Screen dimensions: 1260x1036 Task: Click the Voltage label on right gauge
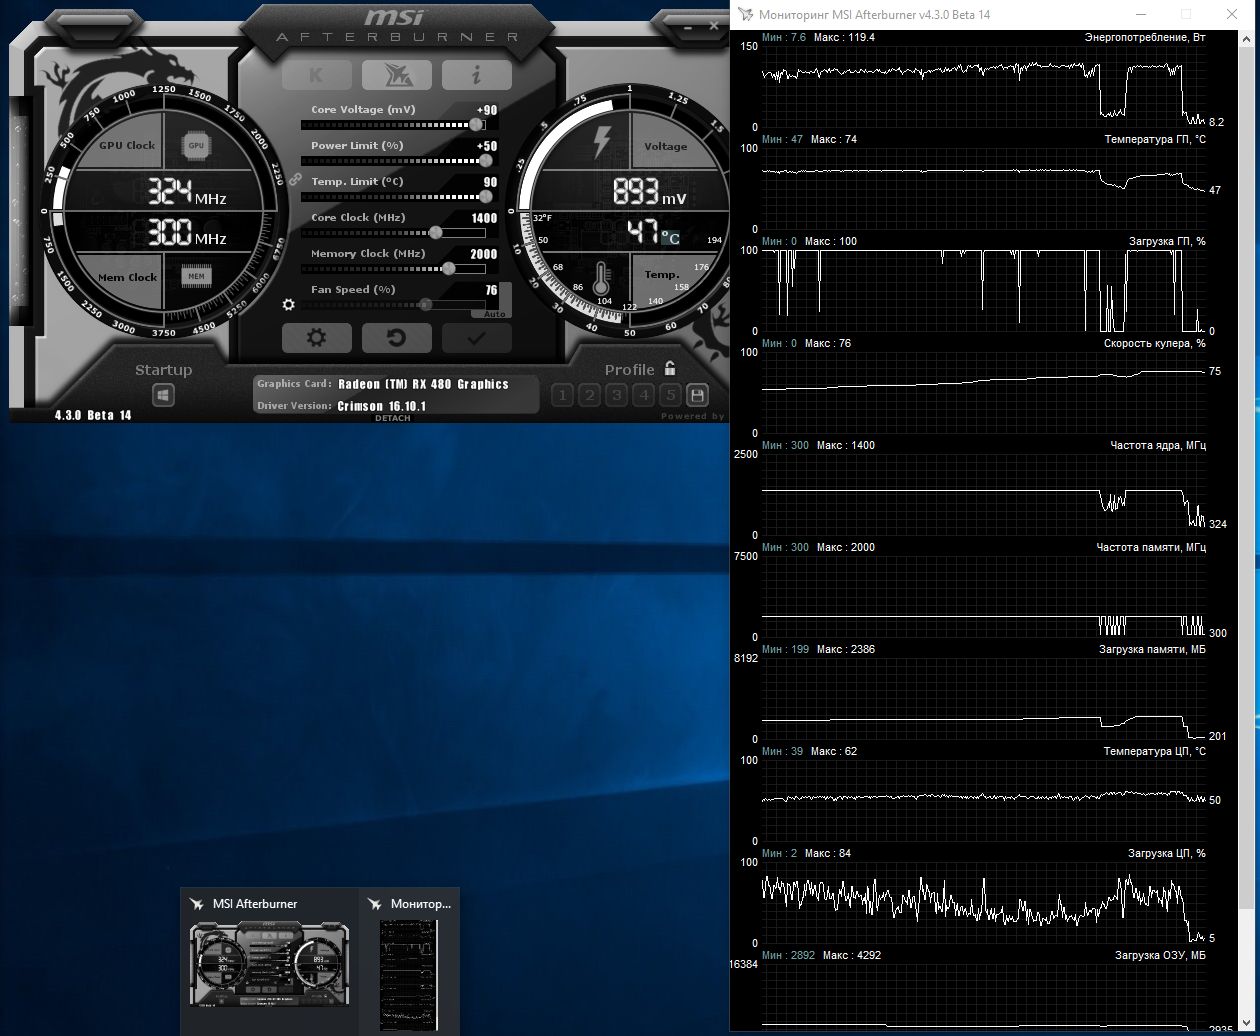click(x=666, y=146)
